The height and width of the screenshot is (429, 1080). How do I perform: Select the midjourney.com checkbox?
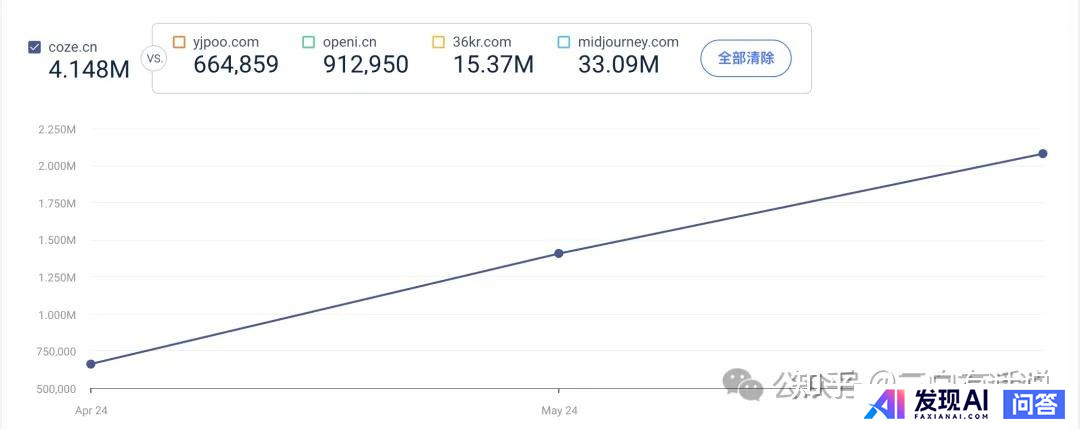(x=564, y=42)
